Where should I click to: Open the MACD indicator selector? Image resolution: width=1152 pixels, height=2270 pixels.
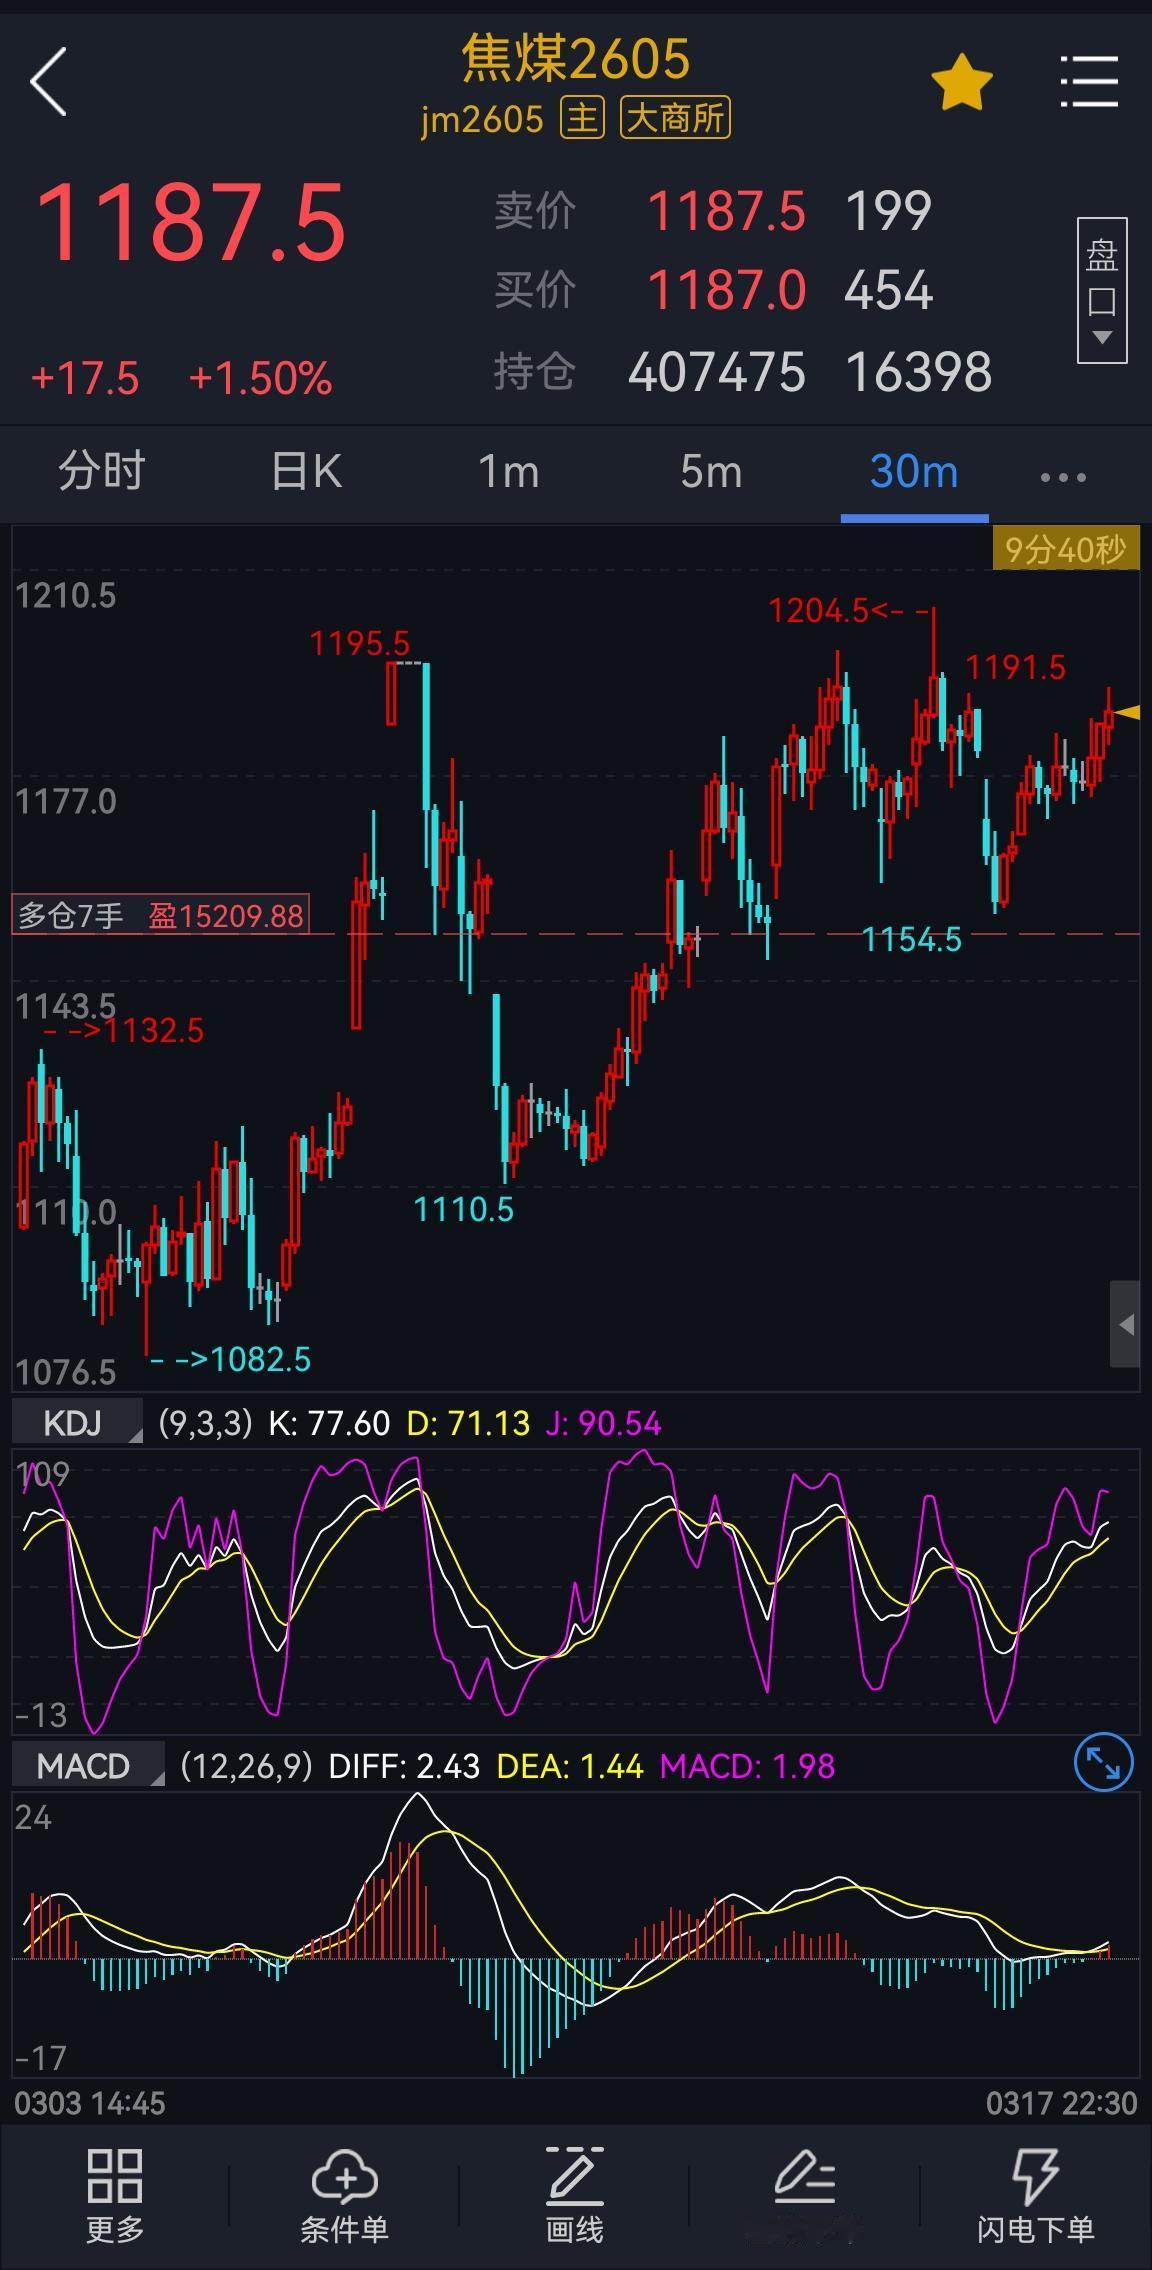pos(88,1765)
